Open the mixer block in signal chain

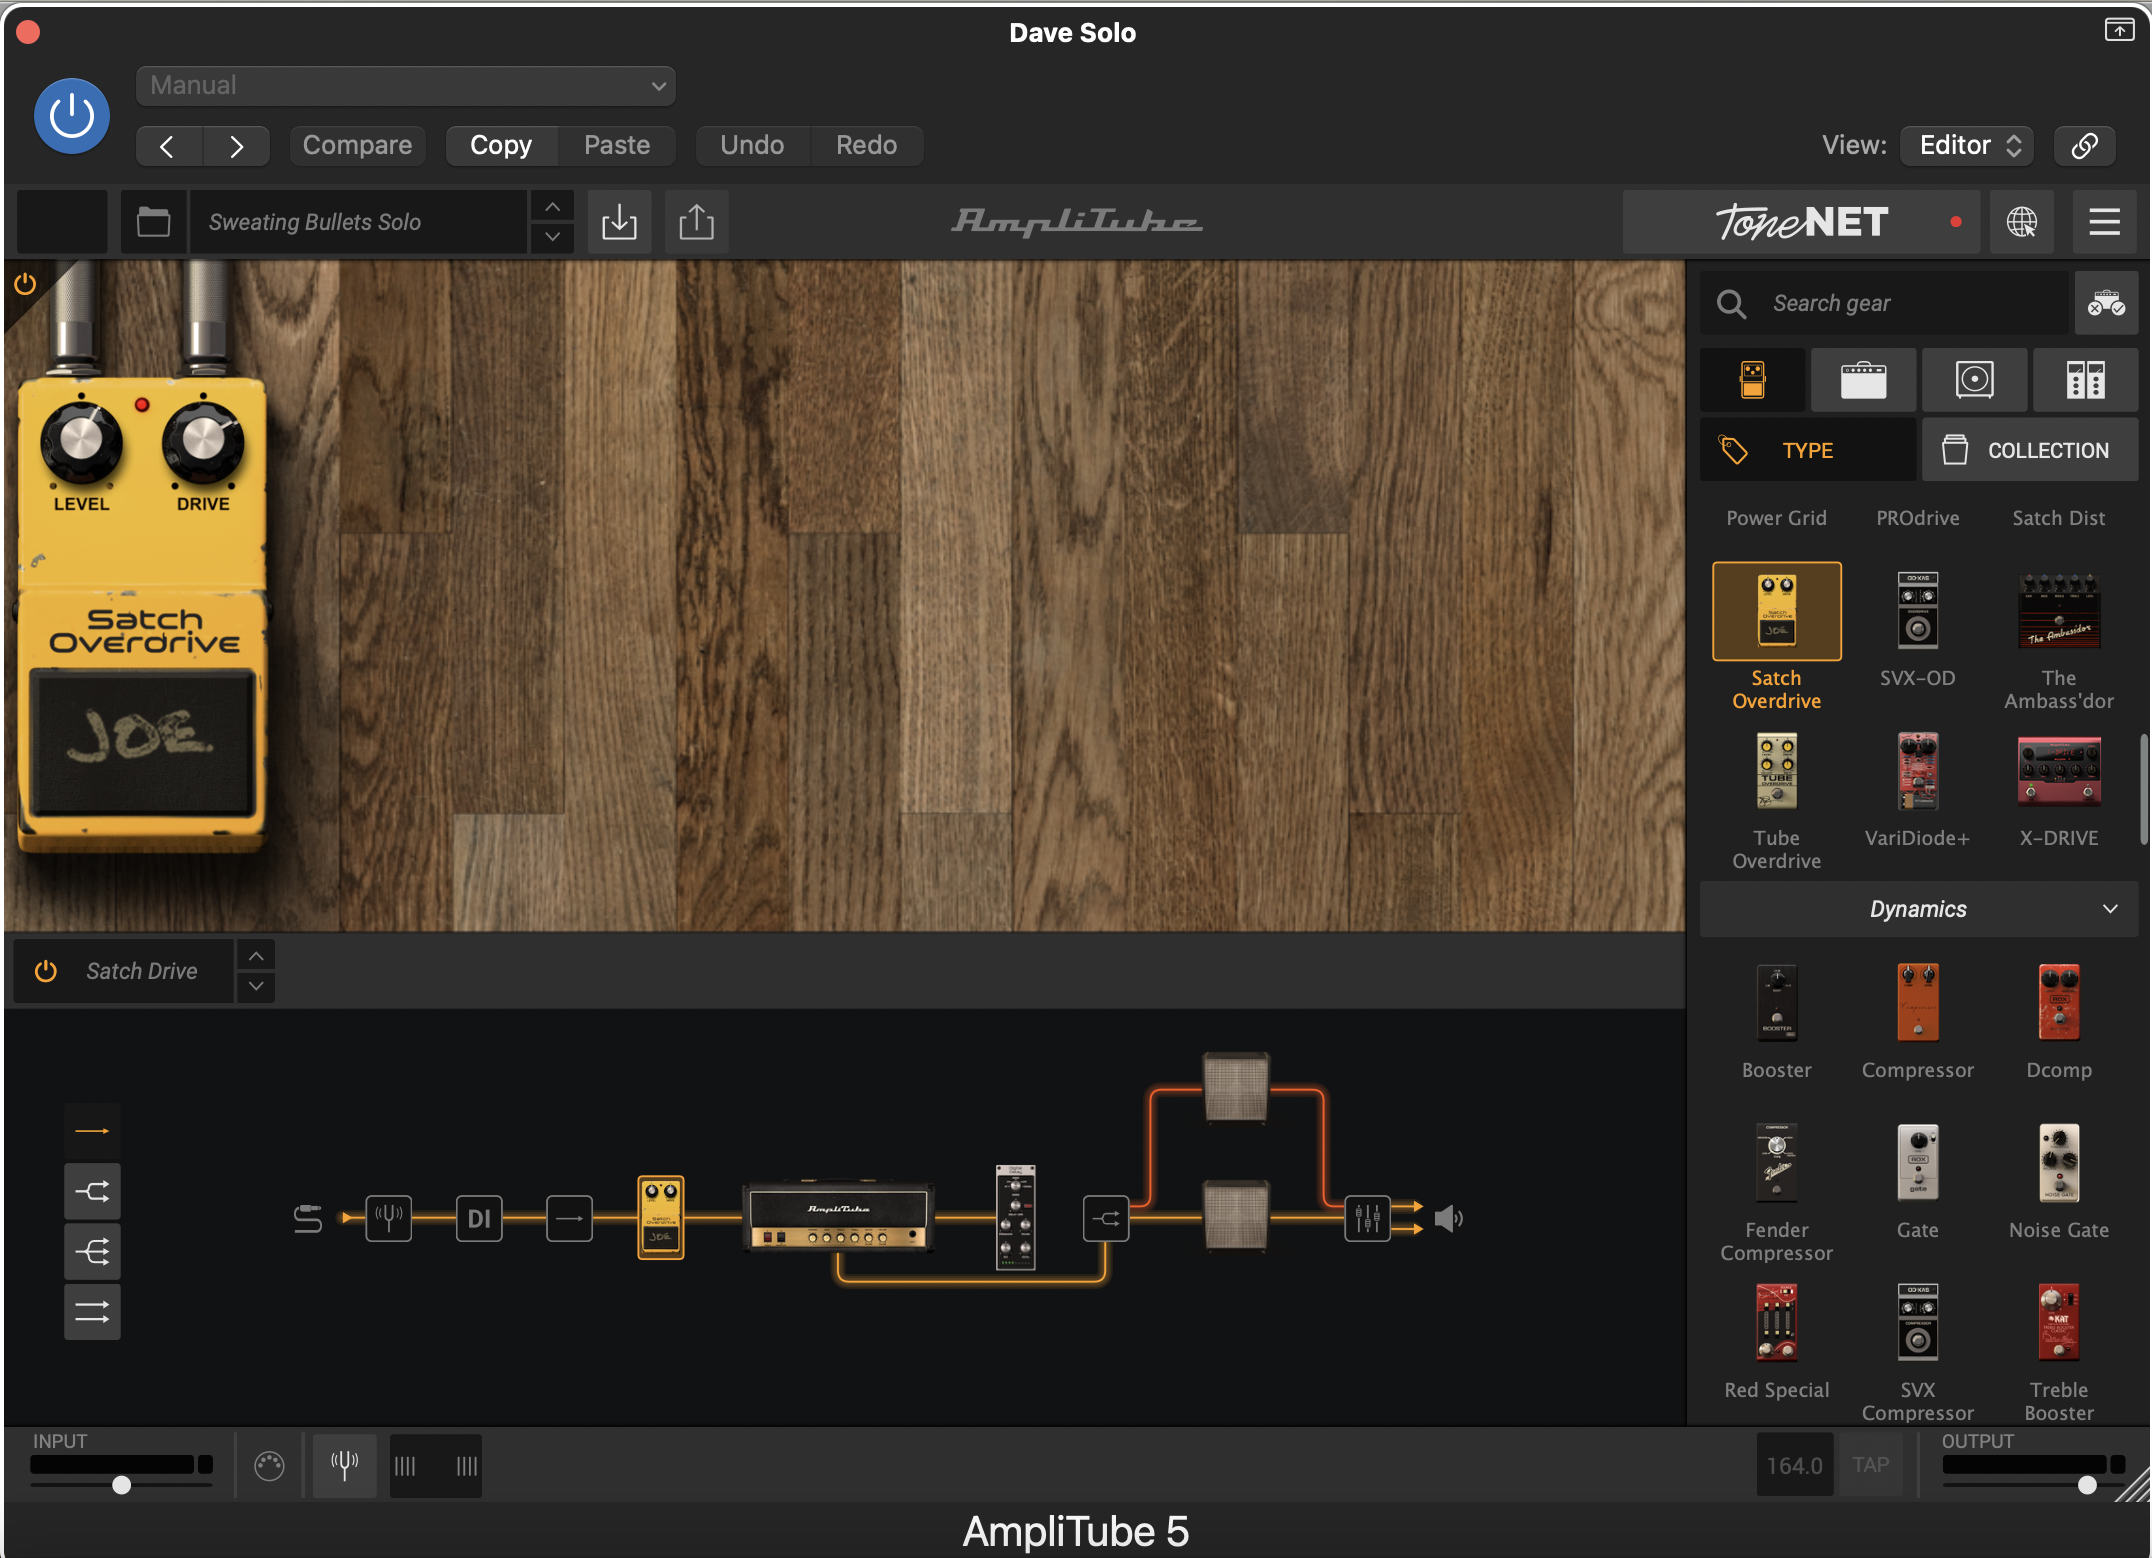[1367, 1218]
